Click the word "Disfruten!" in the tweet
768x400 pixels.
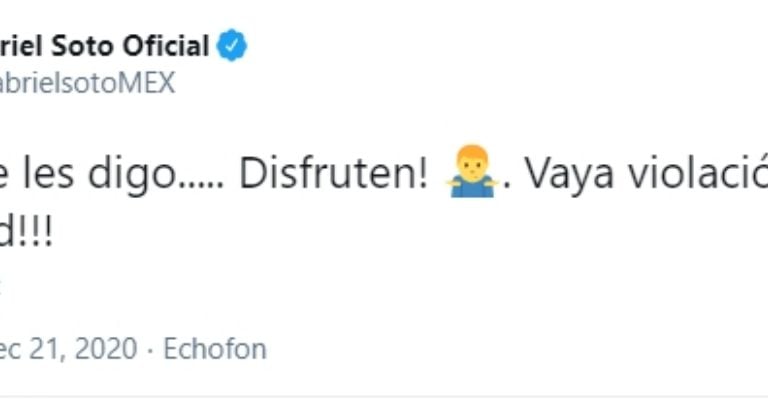[336, 174]
